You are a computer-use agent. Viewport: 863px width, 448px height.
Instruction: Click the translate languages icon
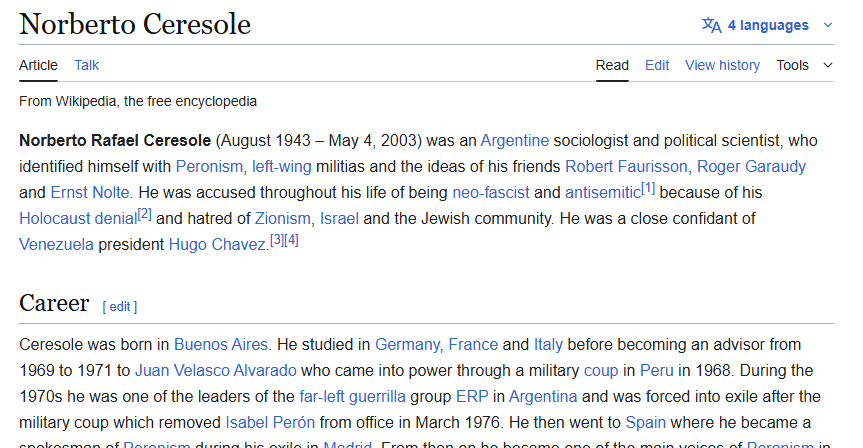[711, 25]
